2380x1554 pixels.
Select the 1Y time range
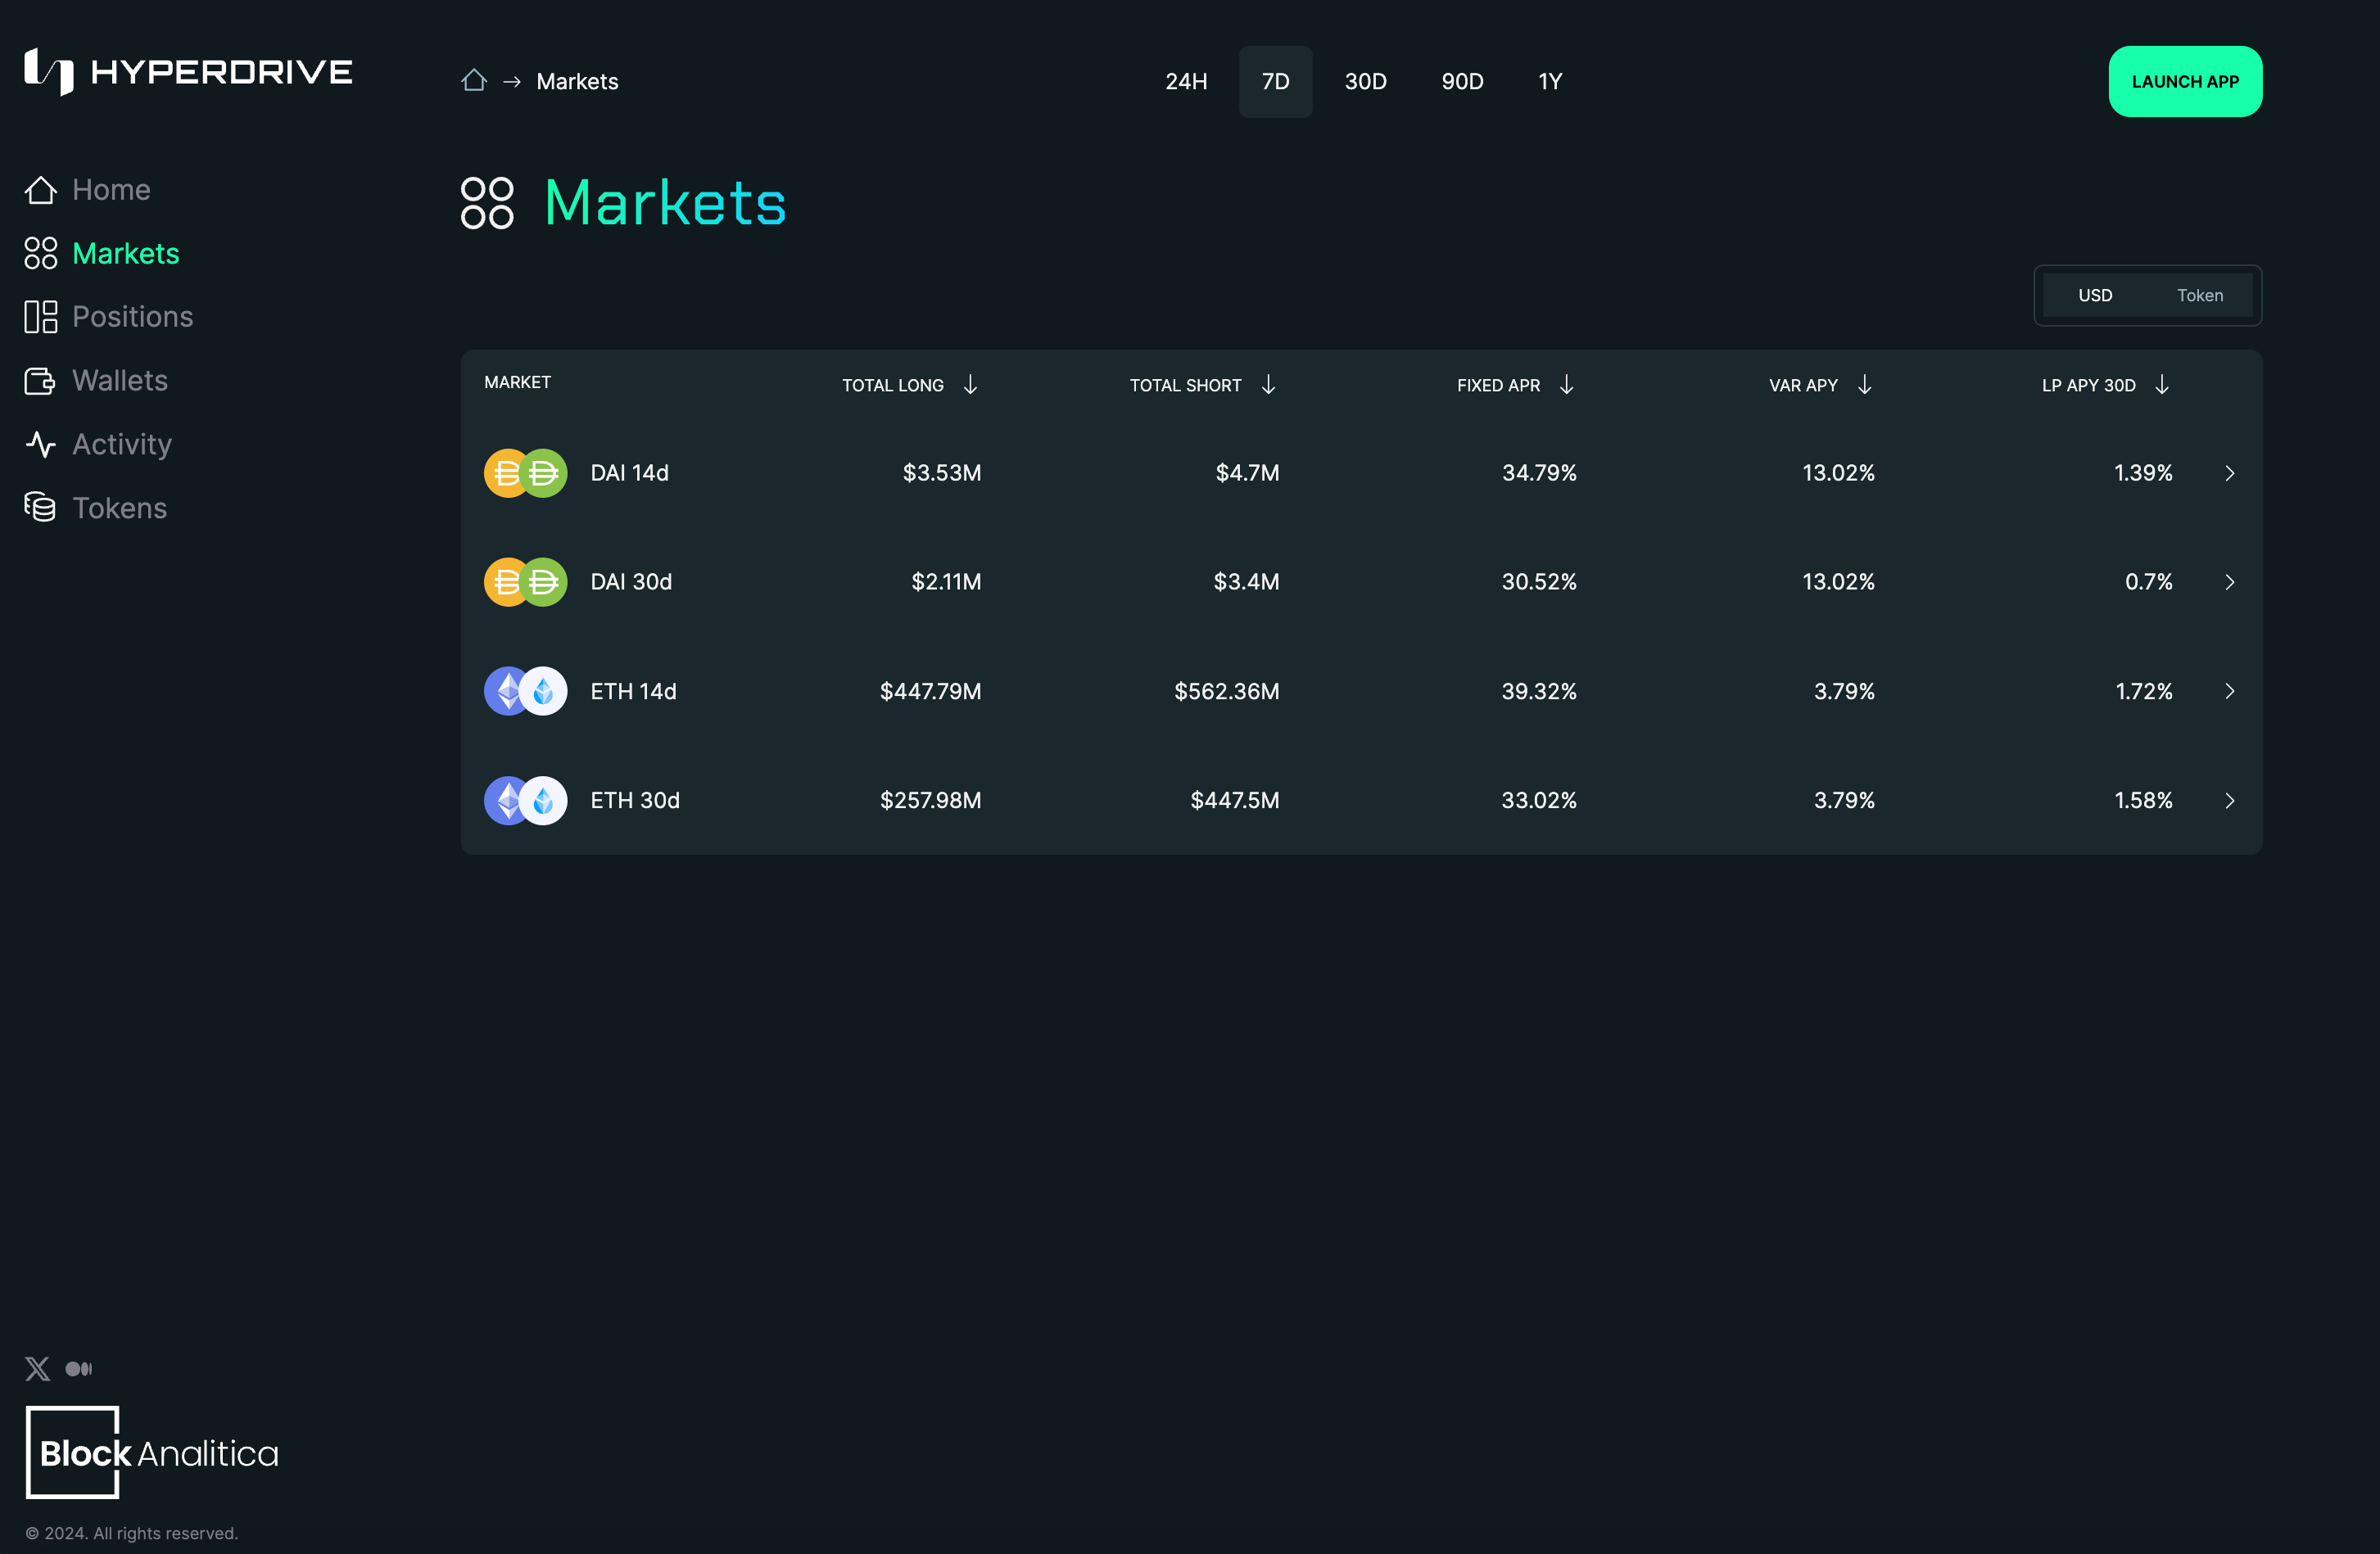tap(1549, 81)
